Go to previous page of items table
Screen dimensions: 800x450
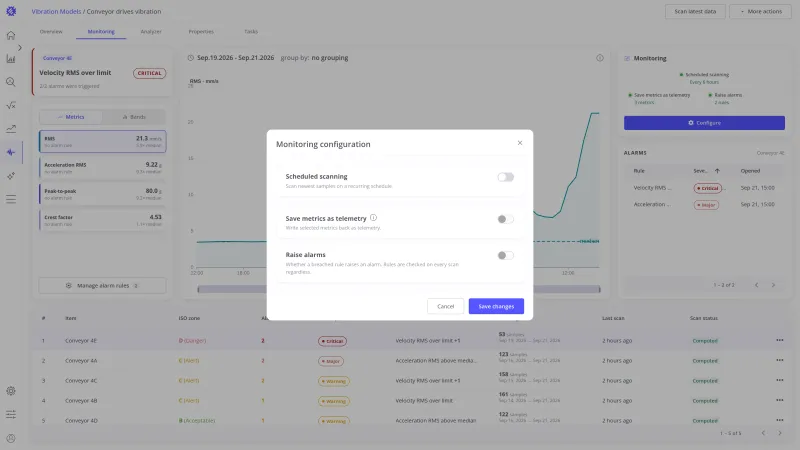click(x=763, y=433)
